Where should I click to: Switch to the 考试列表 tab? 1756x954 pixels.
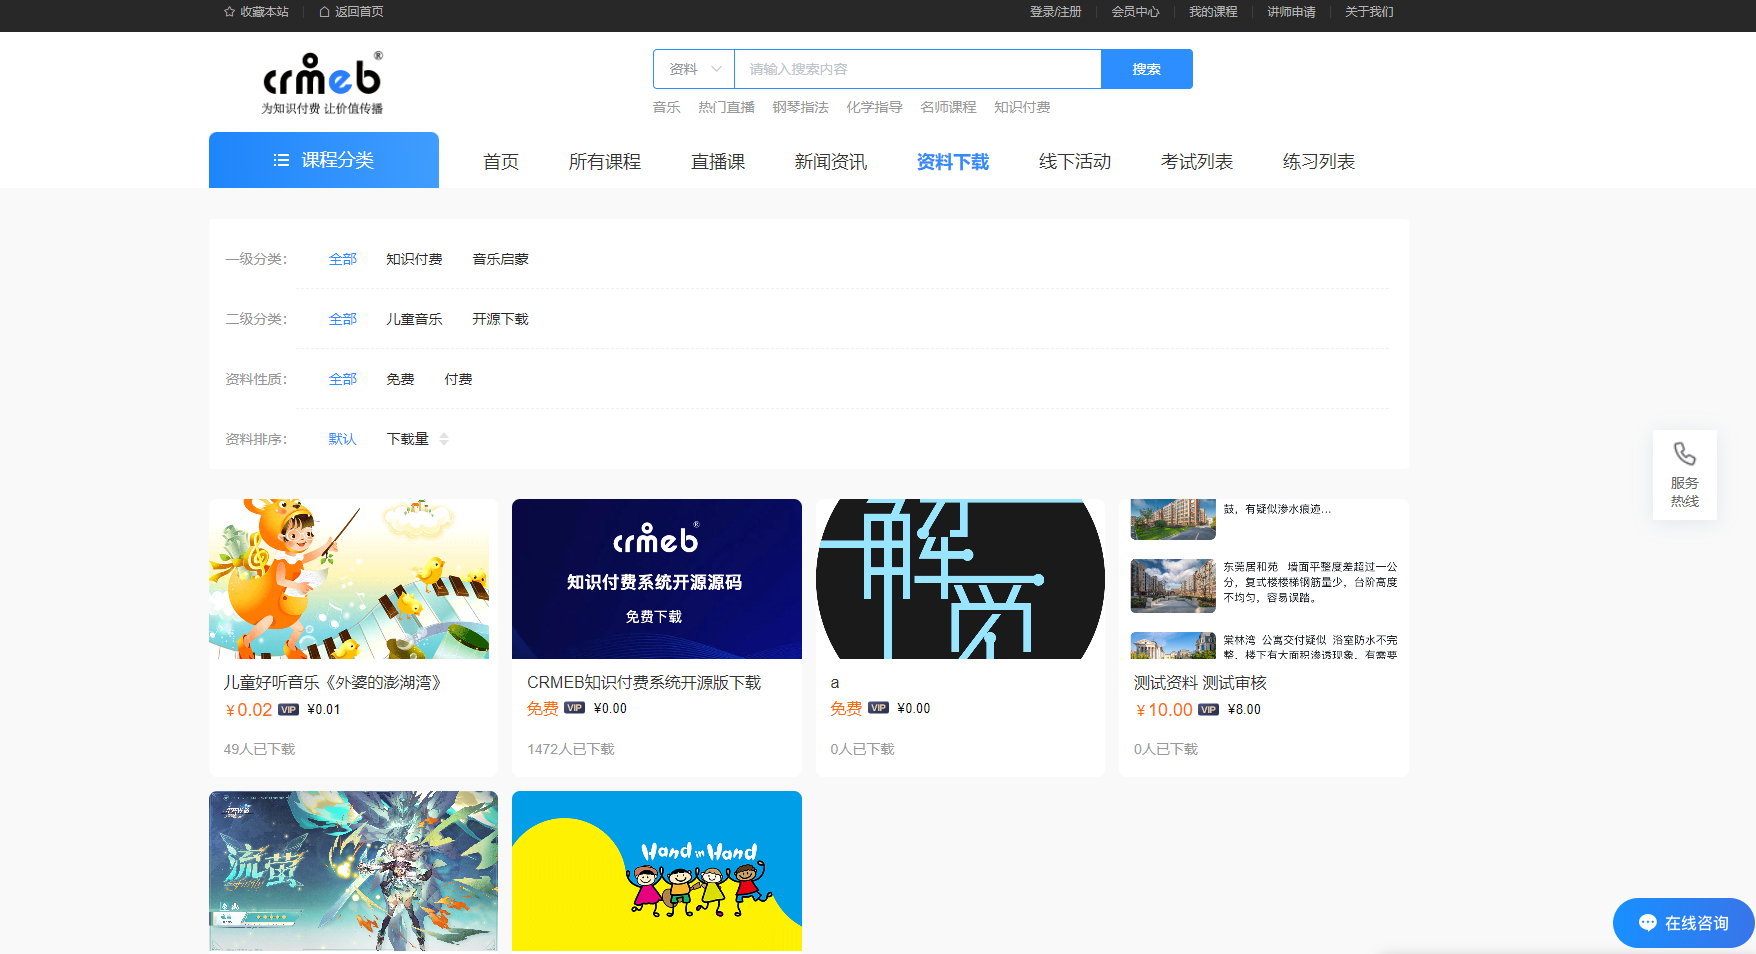point(1196,162)
